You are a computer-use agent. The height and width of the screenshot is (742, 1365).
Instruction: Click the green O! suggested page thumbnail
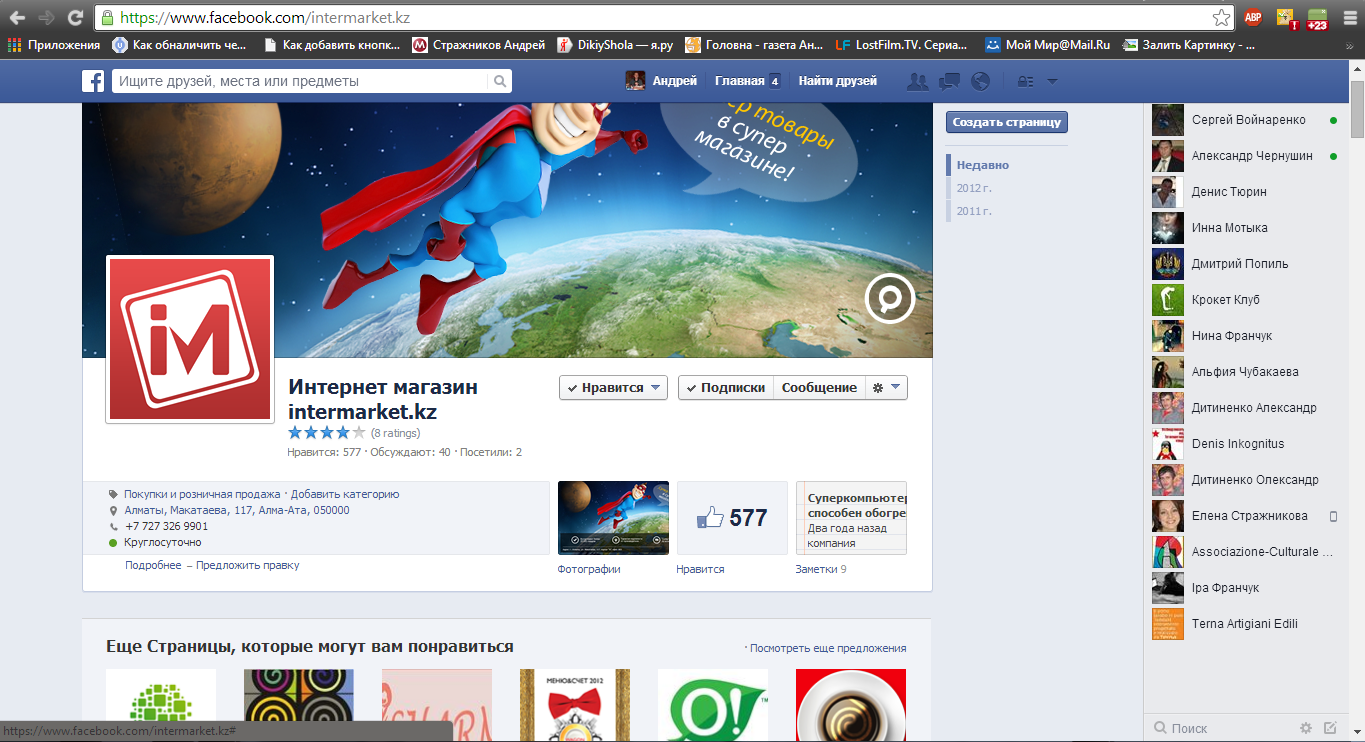pos(713,706)
